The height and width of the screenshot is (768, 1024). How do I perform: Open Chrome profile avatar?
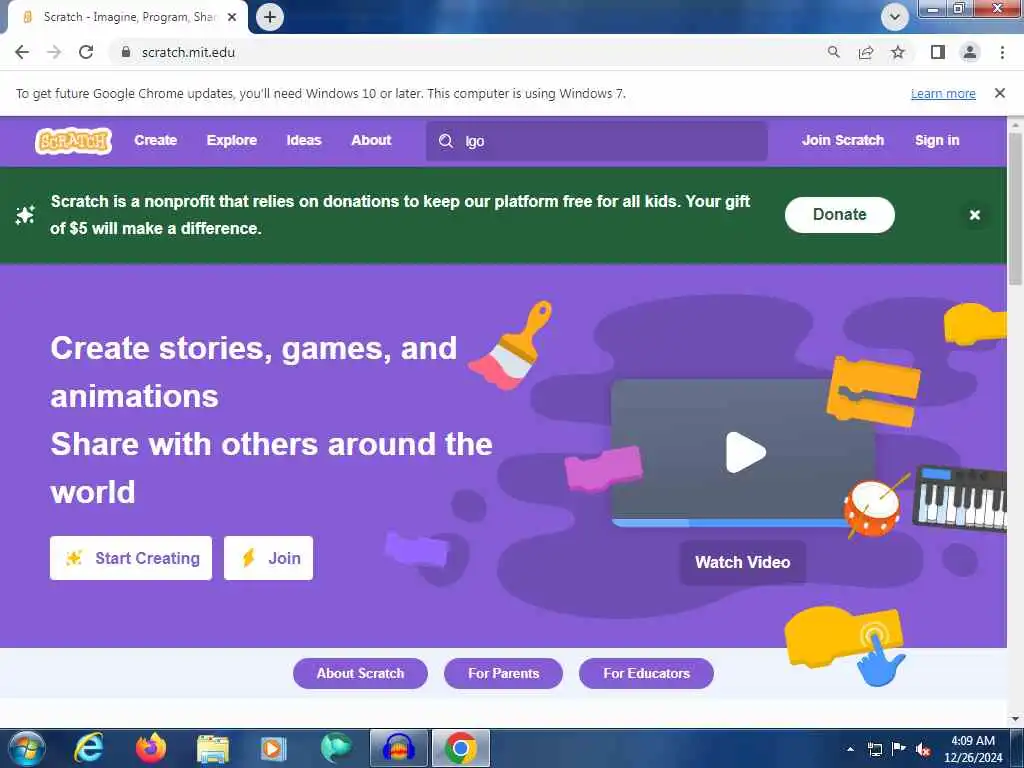pyautogui.click(x=970, y=52)
